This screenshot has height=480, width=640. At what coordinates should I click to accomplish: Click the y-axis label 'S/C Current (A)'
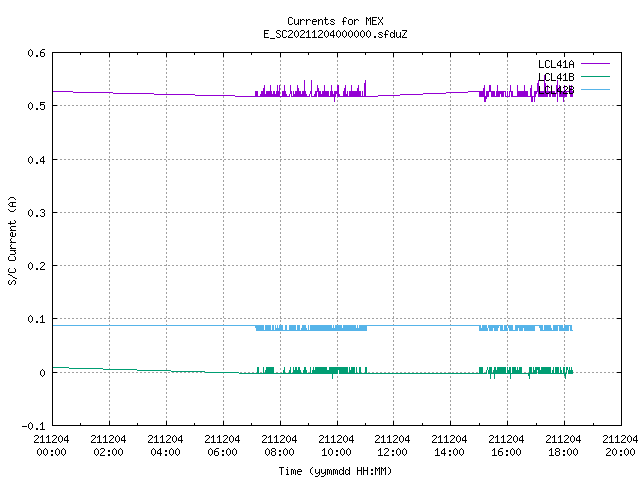click(12, 240)
